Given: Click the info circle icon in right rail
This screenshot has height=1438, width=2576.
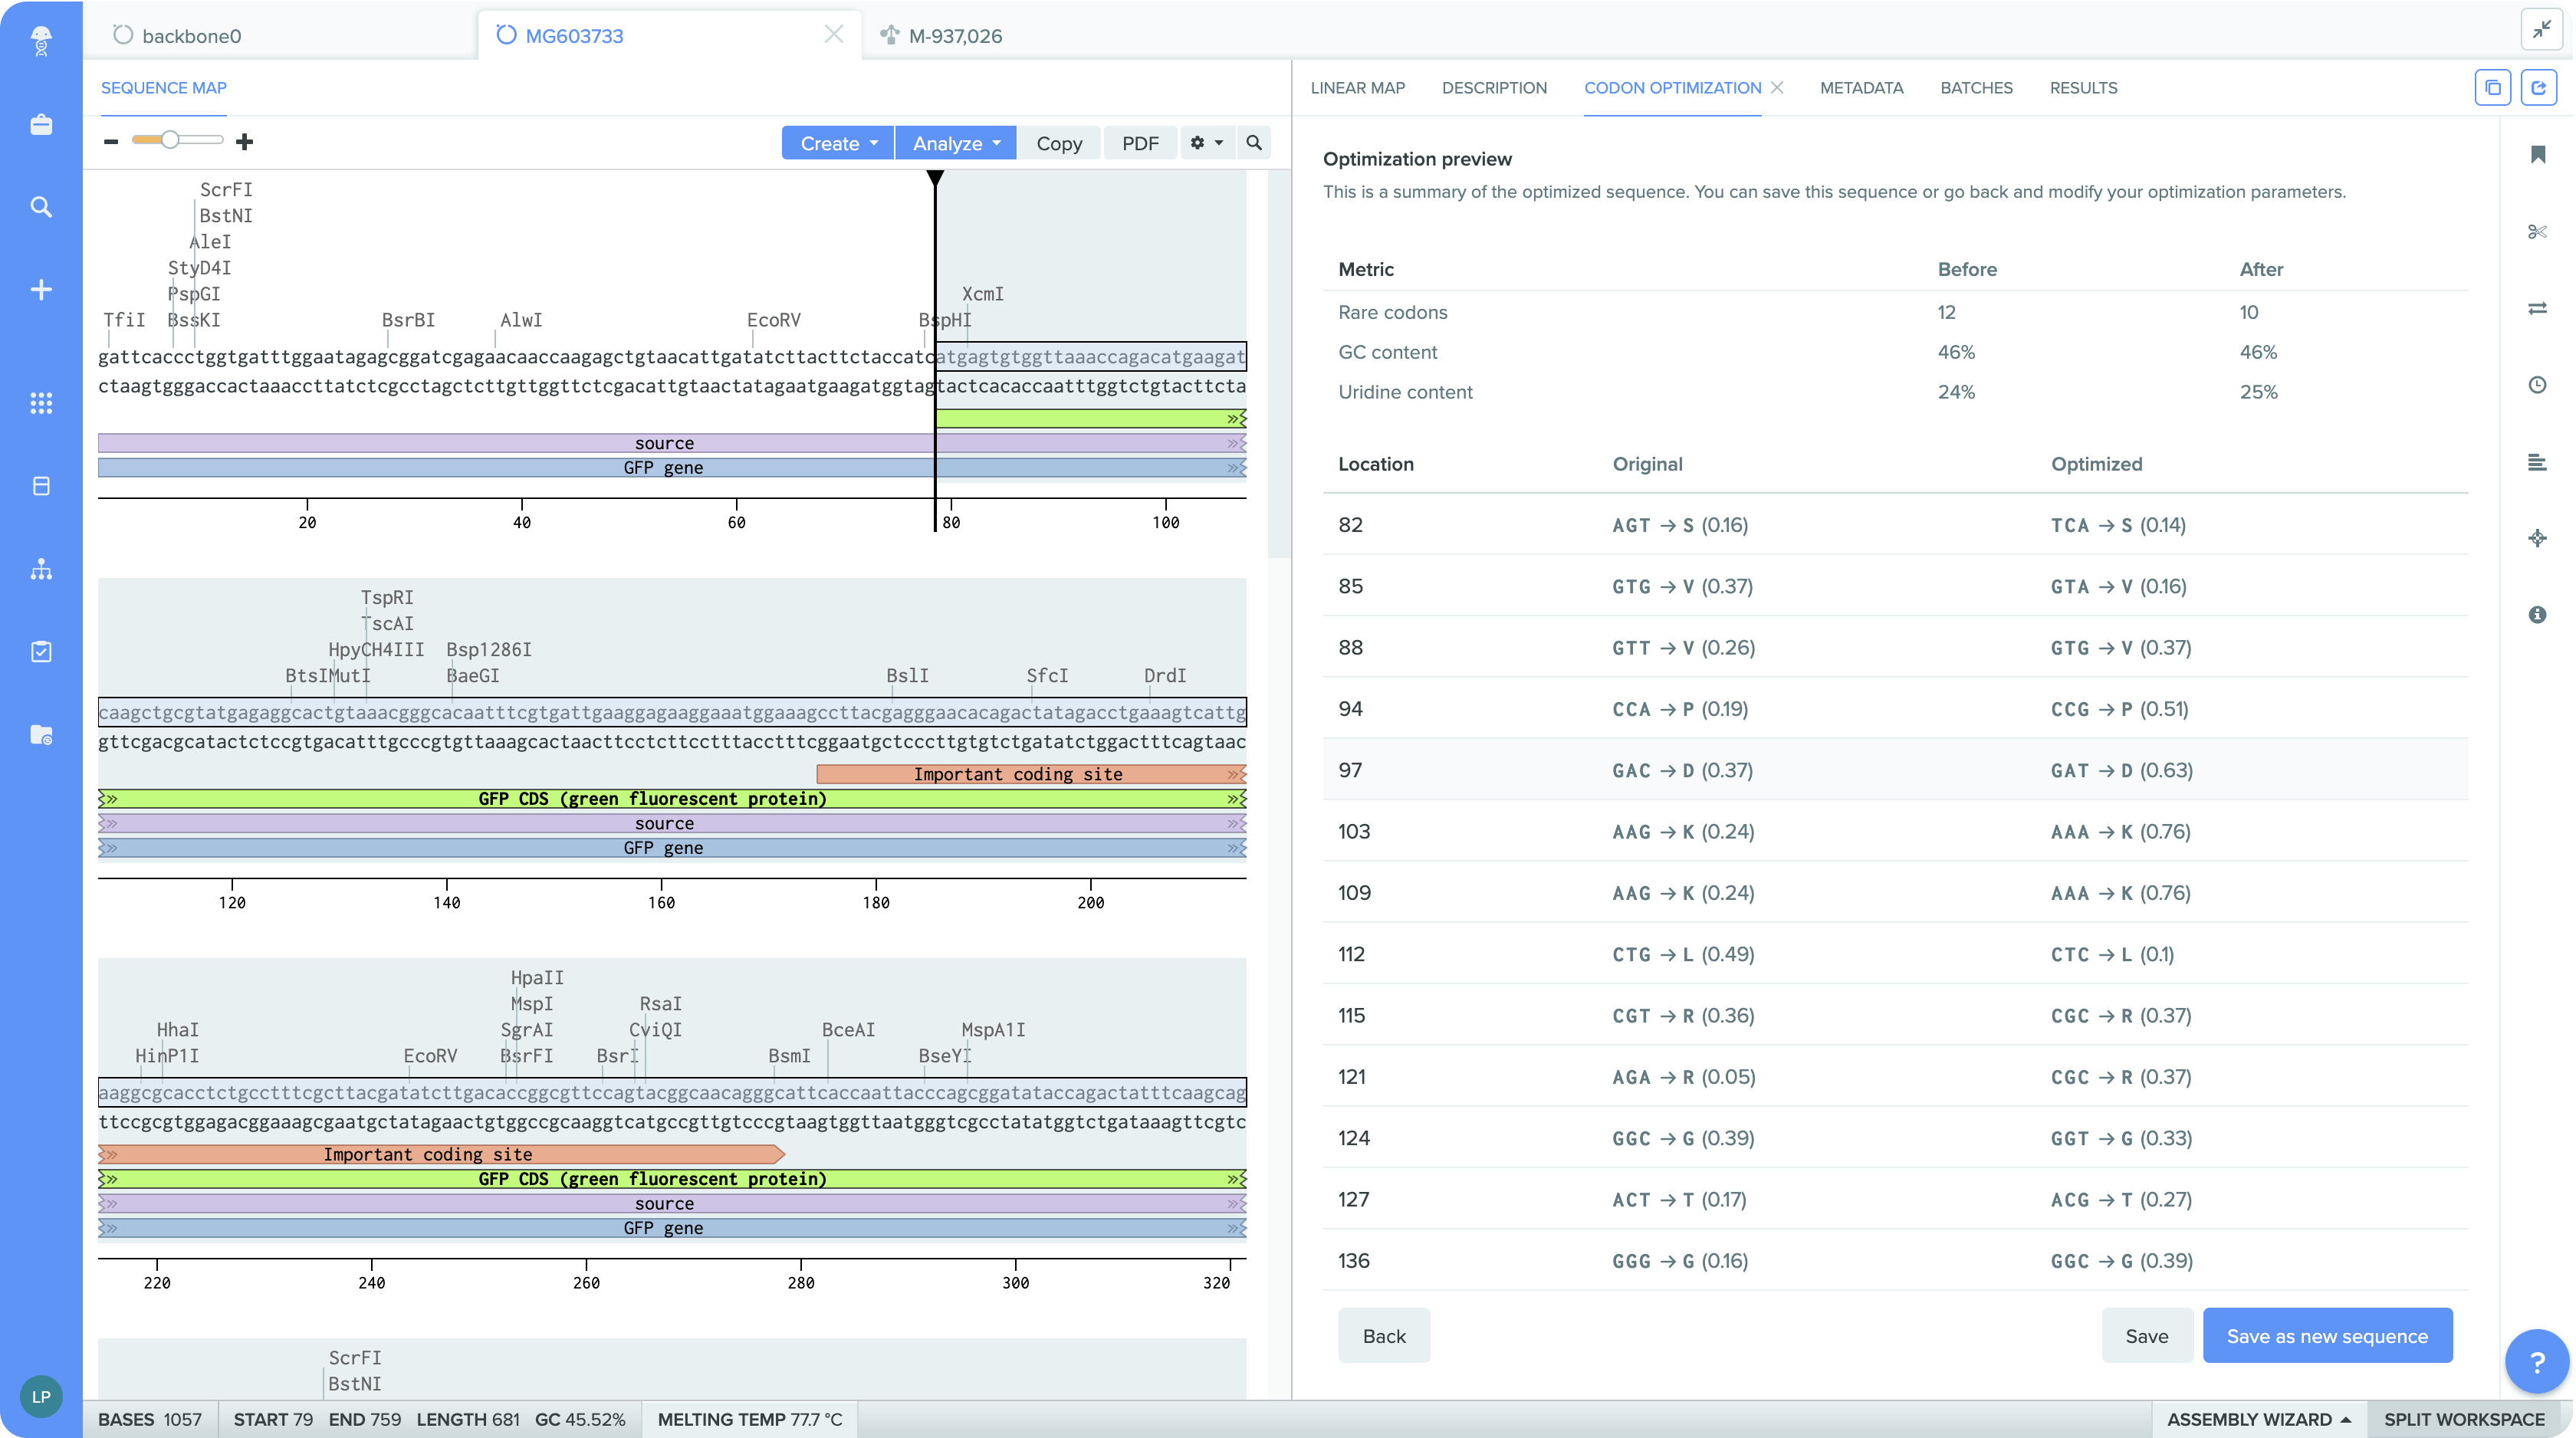Looking at the screenshot, I should click(x=2537, y=615).
